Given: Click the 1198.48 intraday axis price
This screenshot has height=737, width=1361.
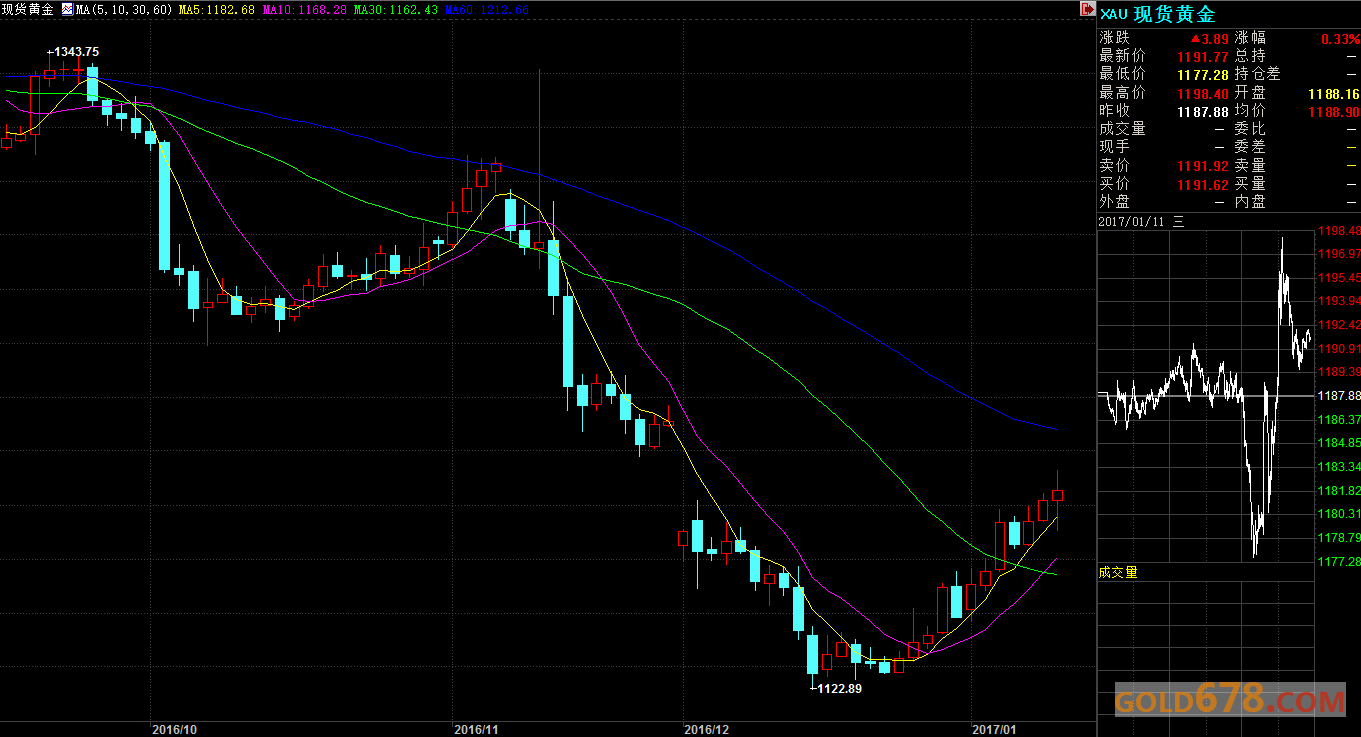Looking at the screenshot, I should [x=1339, y=231].
